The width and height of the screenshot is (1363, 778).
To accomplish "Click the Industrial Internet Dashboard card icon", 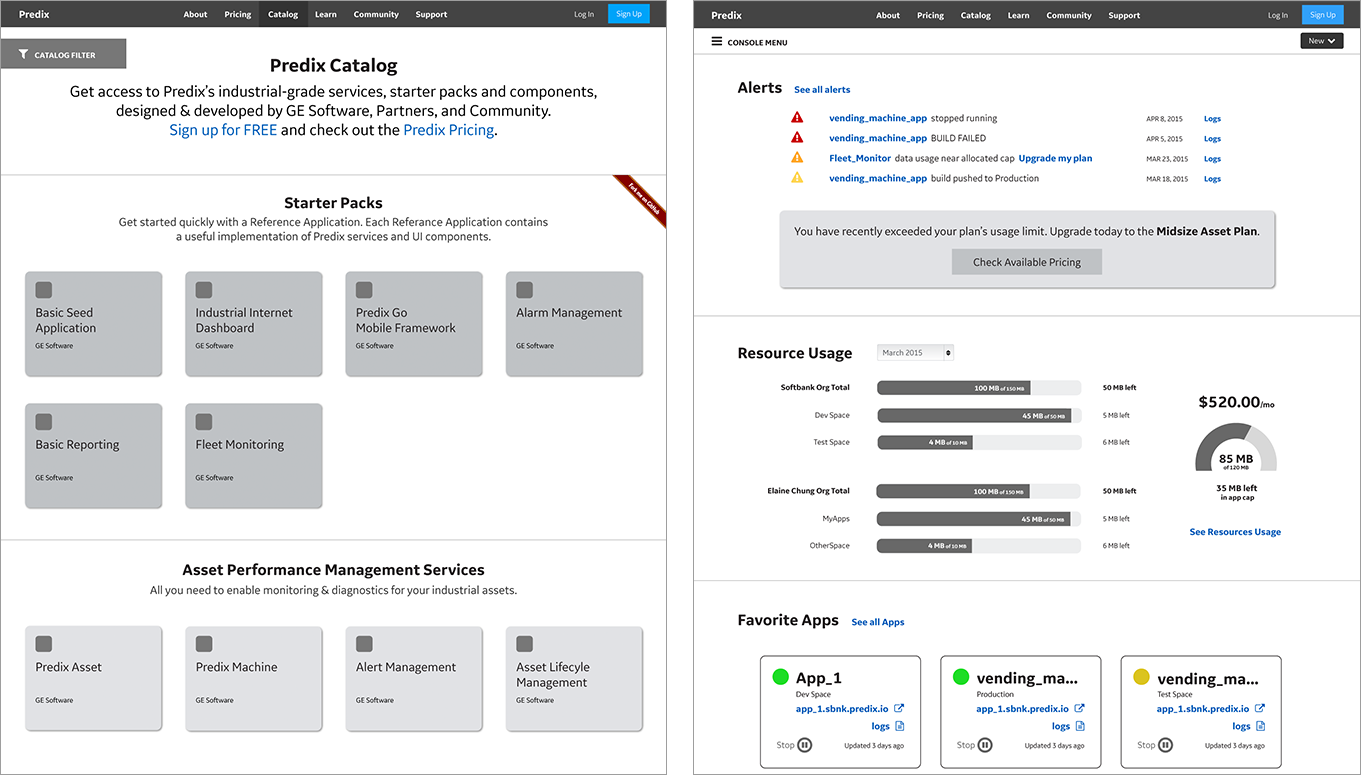I will coord(204,290).
